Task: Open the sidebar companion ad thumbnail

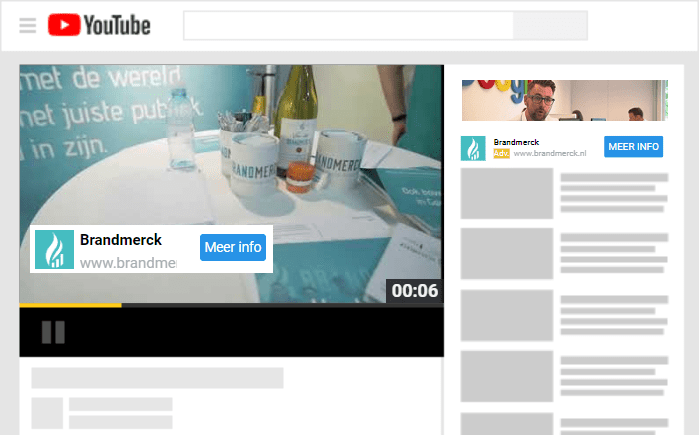Action: tap(565, 100)
